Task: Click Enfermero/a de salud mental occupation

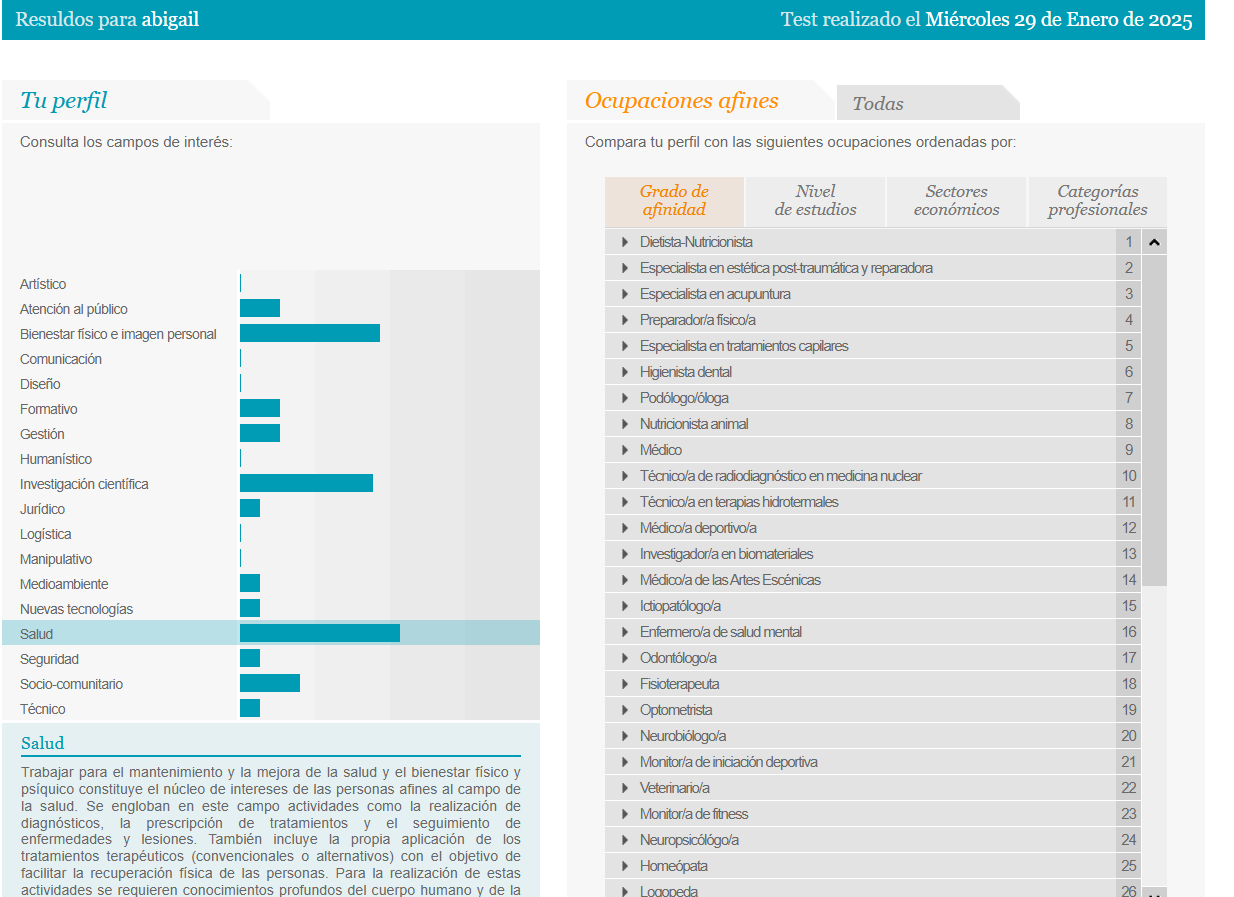Action: click(721, 632)
